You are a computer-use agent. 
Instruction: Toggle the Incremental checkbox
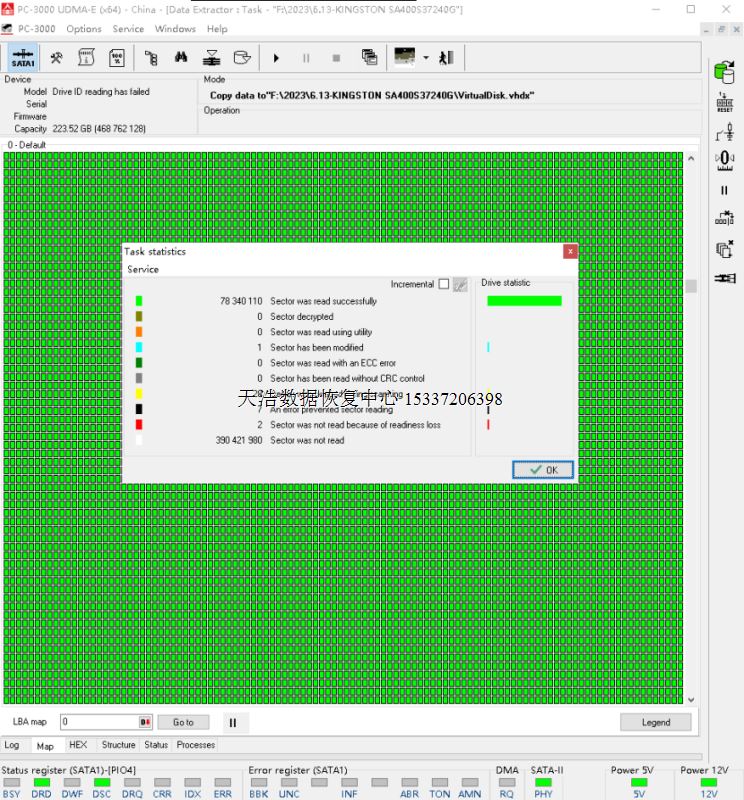pyautogui.click(x=444, y=284)
